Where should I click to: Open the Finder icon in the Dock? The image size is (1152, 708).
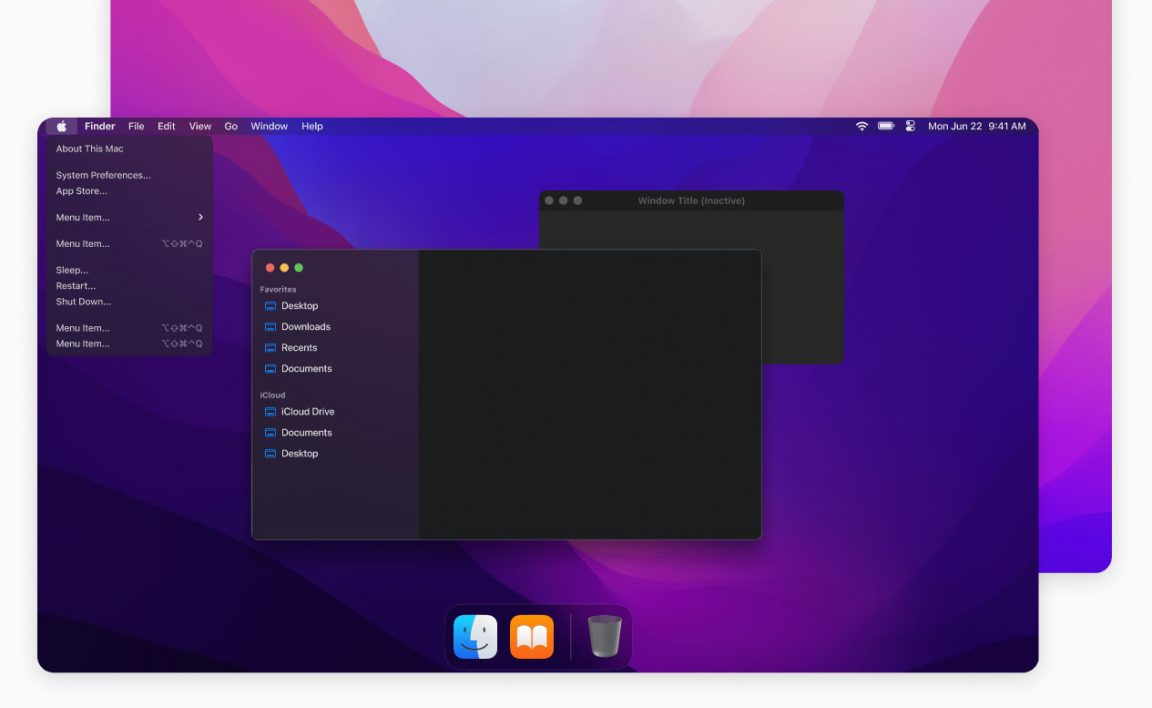(x=472, y=636)
